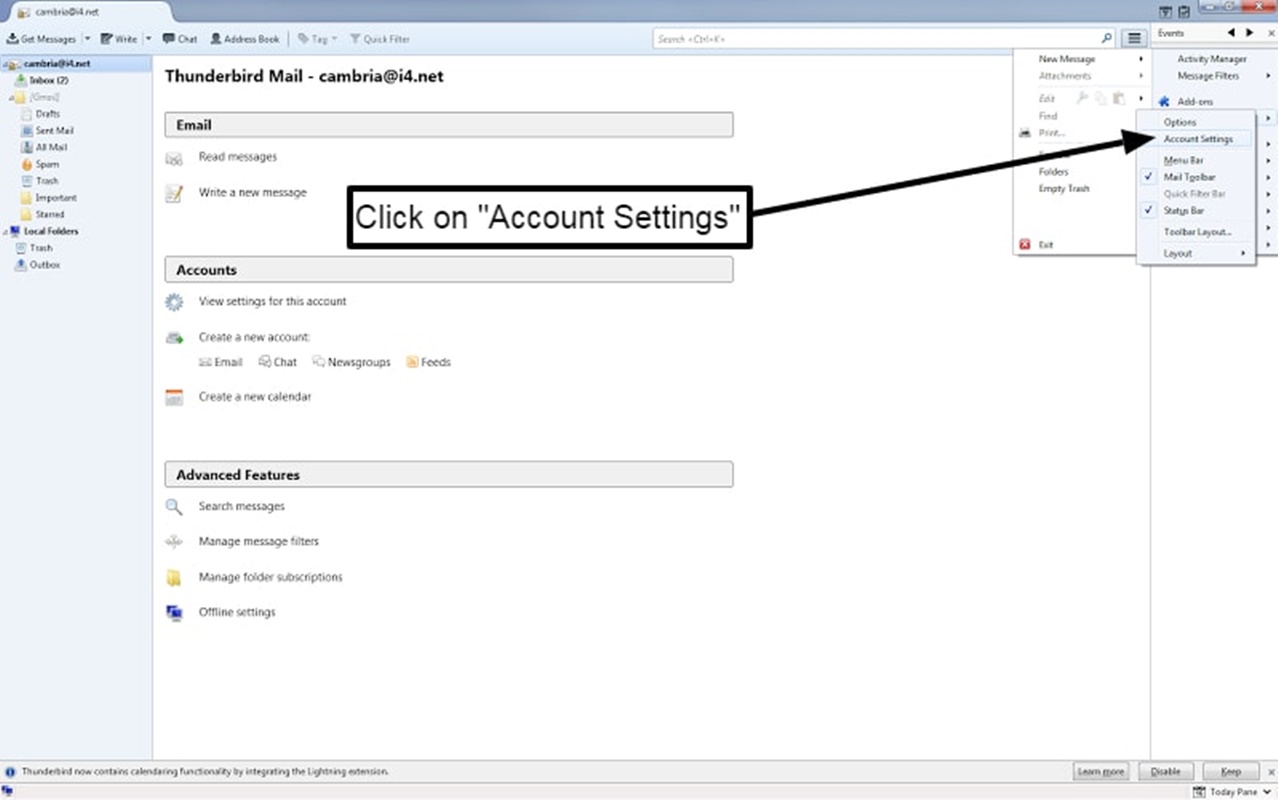Click Write a new message link
The width and height of the screenshot is (1278, 800).
tap(252, 192)
